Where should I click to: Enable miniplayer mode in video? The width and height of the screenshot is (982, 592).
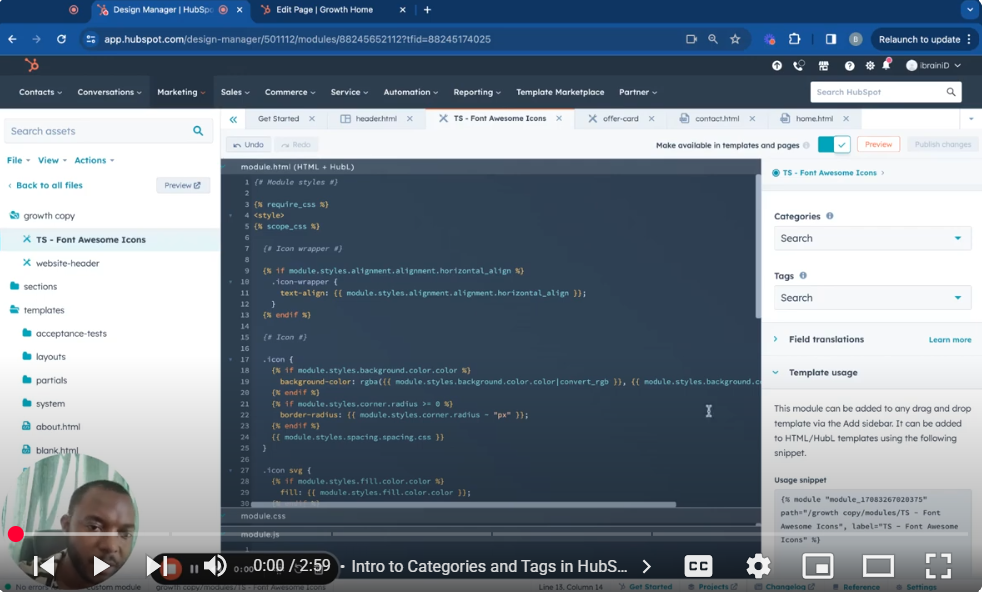pyautogui.click(x=818, y=566)
